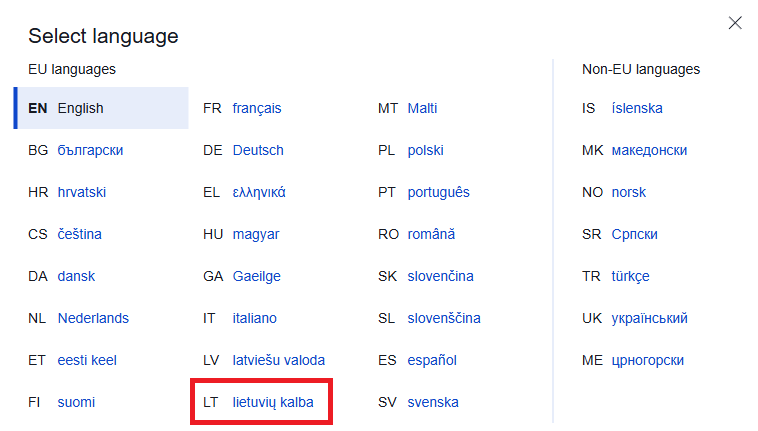The image size is (758, 431).
Task: Select suomi language
Action: coord(76,402)
